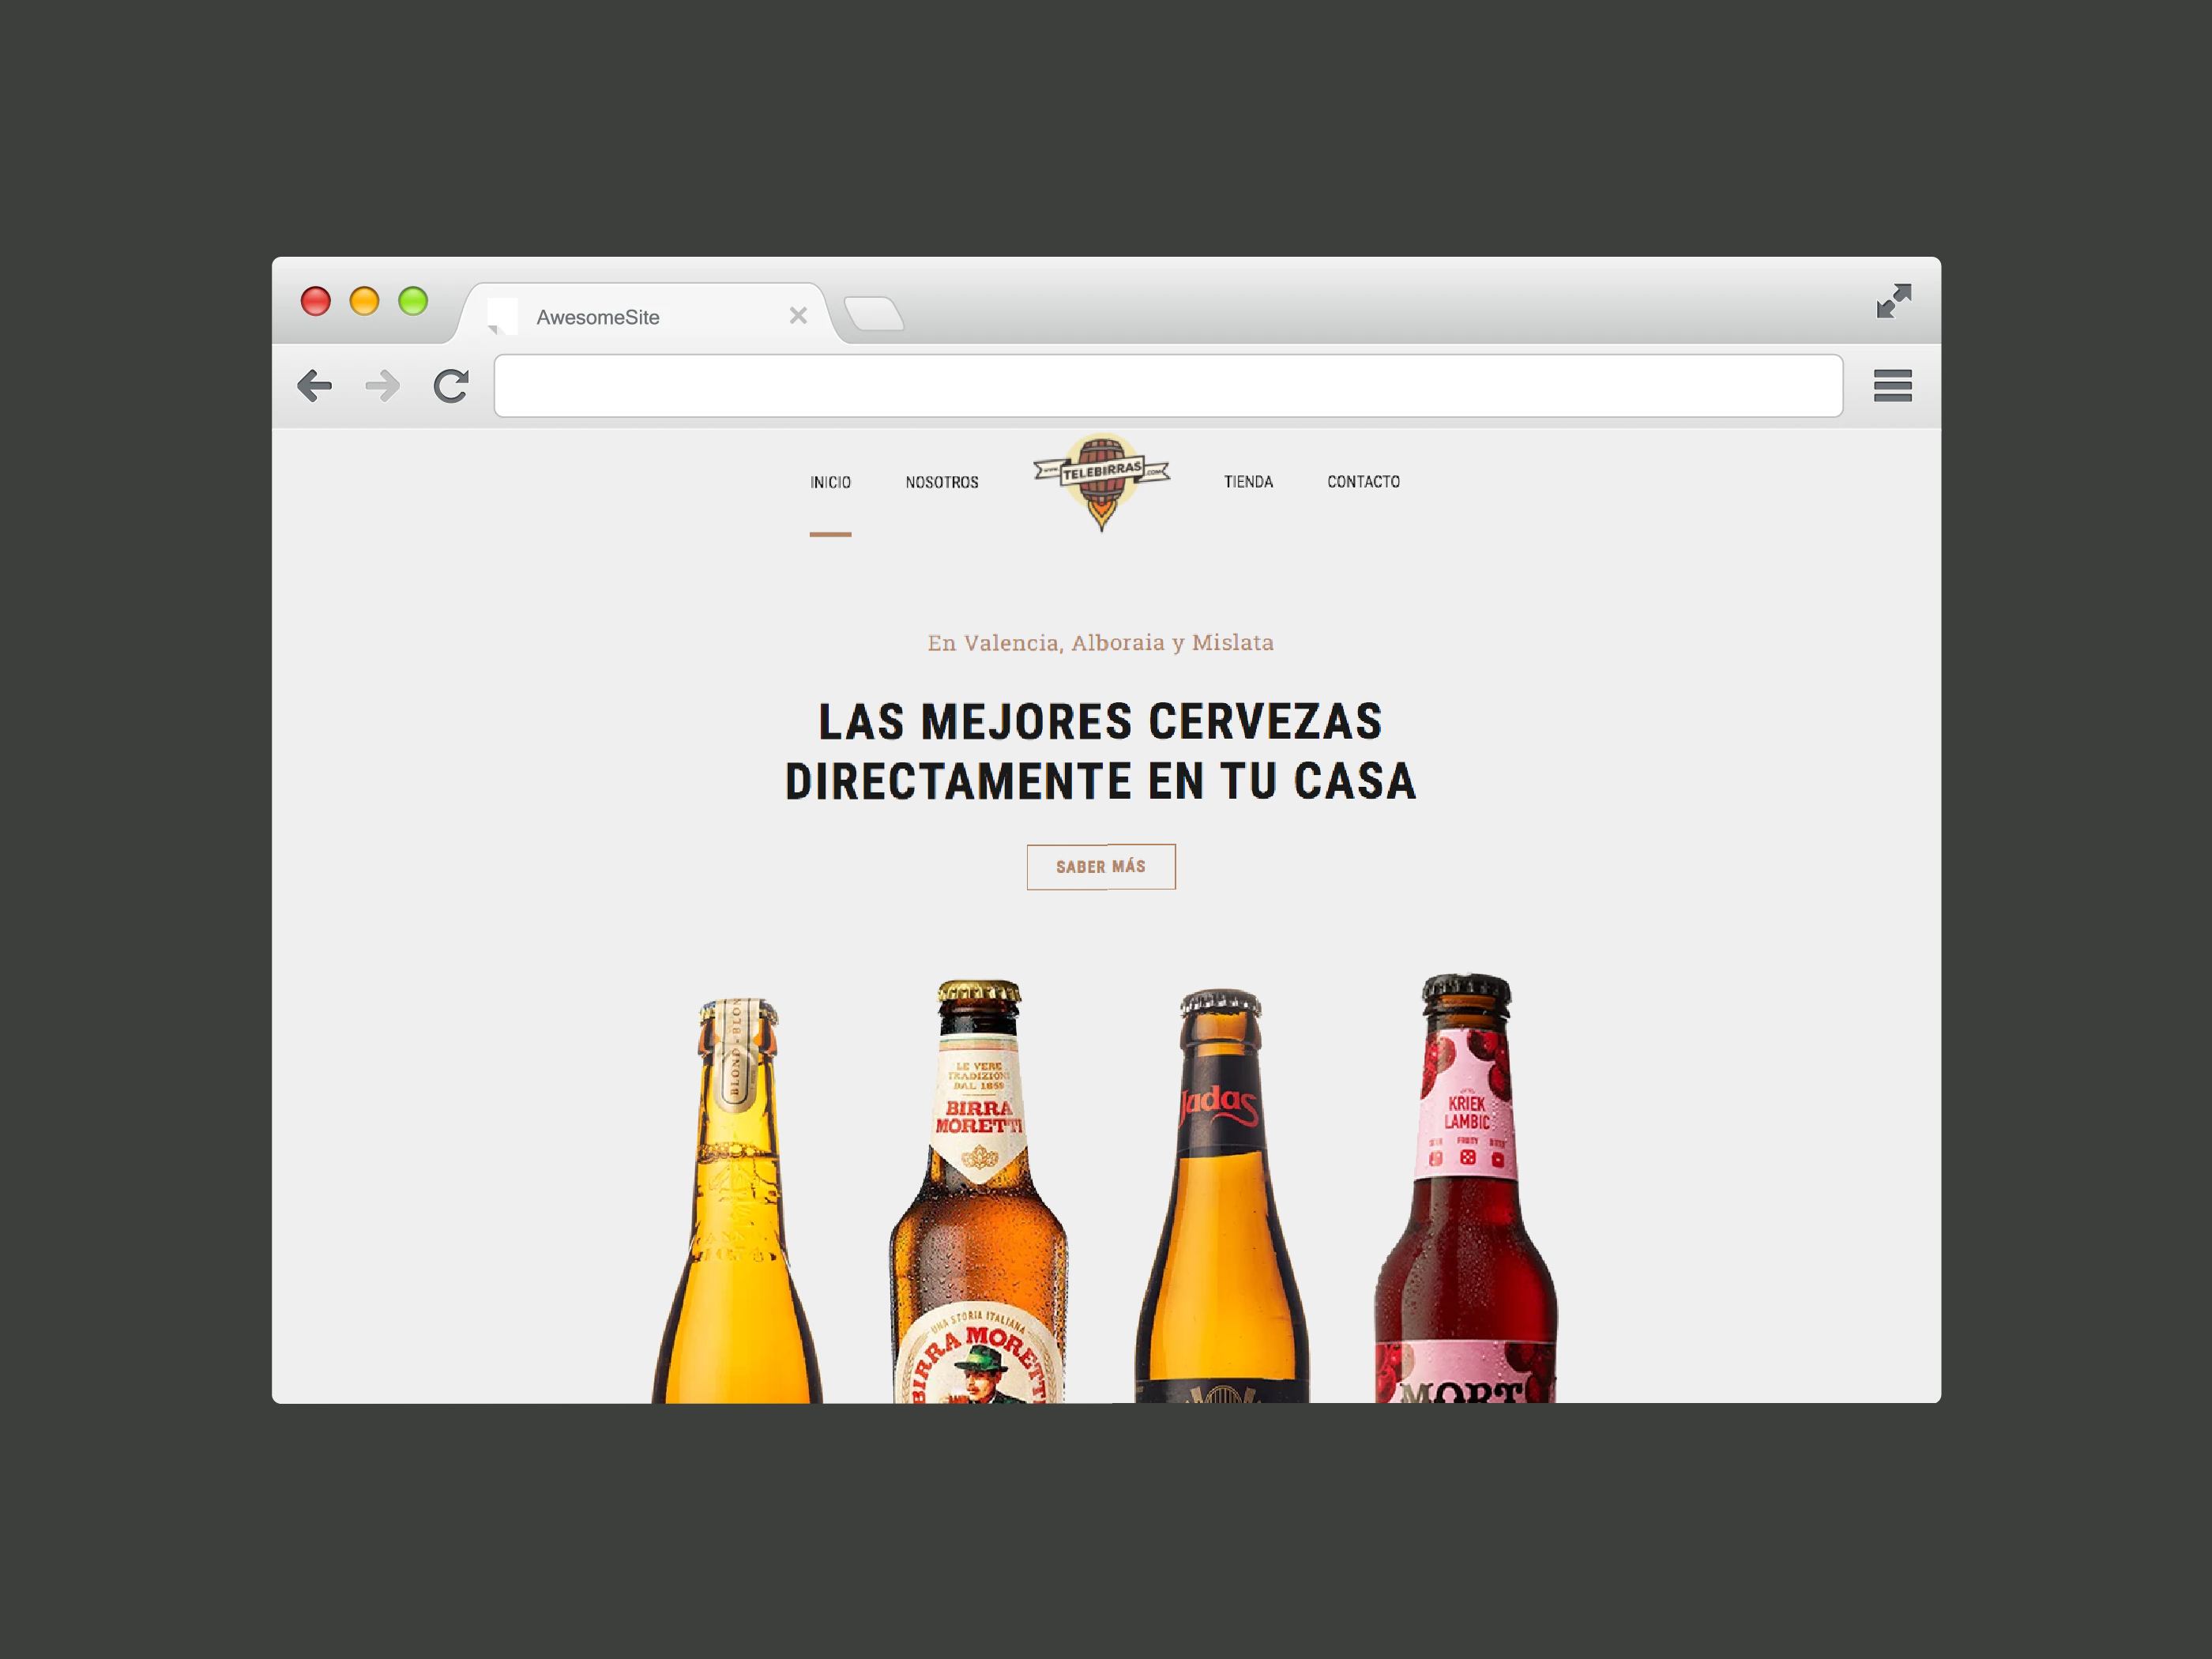Viewport: 2212px width, 1659px height.
Task: Click the browser forward arrow
Action: pos(383,386)
